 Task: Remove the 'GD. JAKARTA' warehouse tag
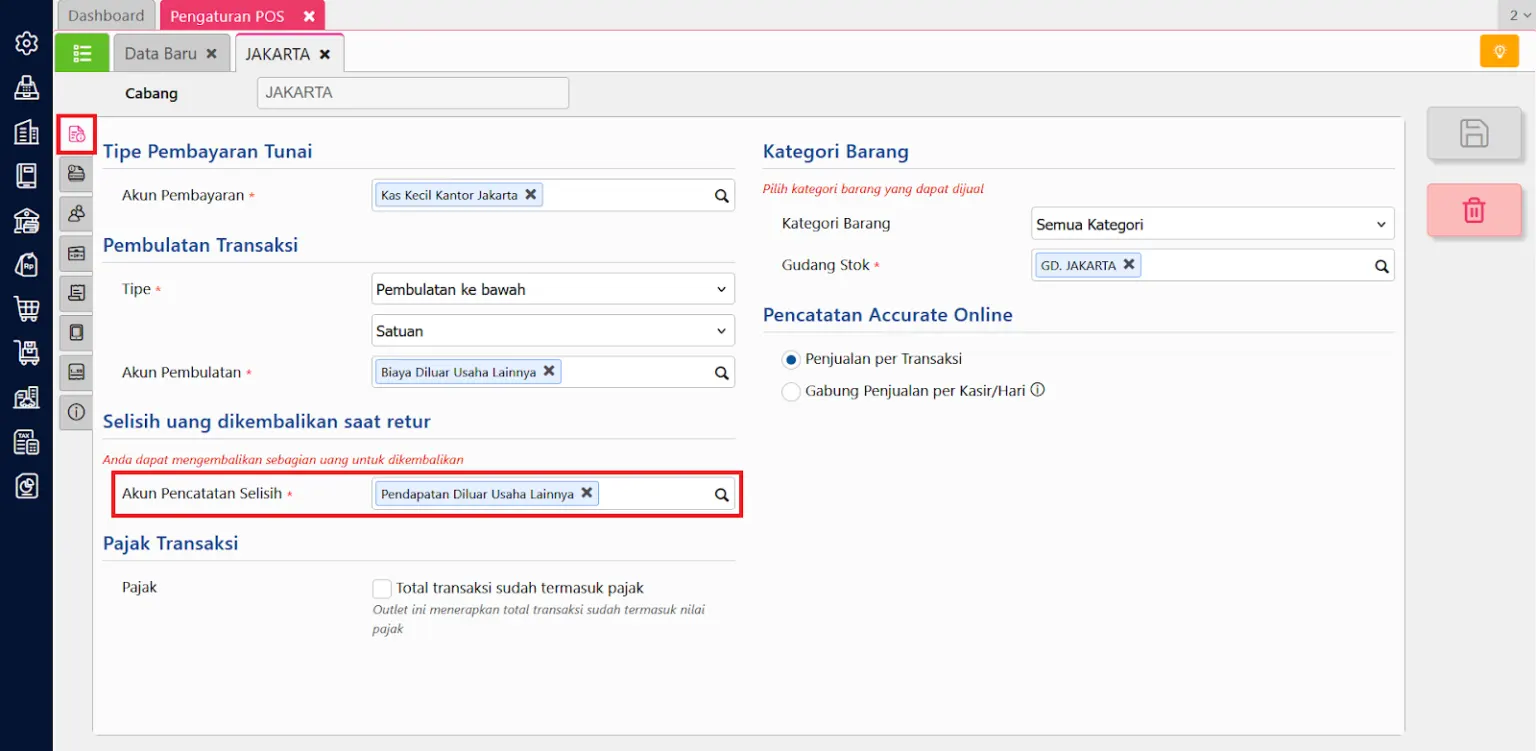tap(1129, 264)
